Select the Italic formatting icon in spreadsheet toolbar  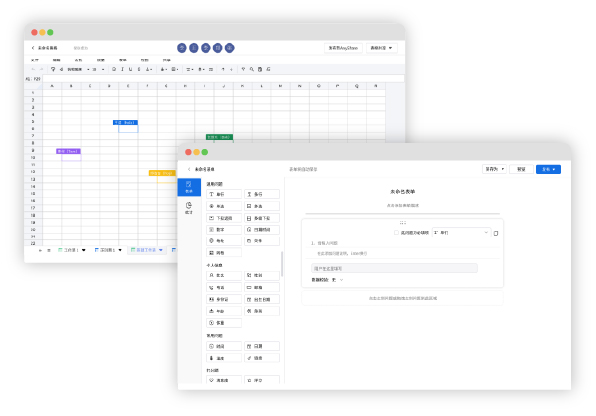[x=122, y=69]
